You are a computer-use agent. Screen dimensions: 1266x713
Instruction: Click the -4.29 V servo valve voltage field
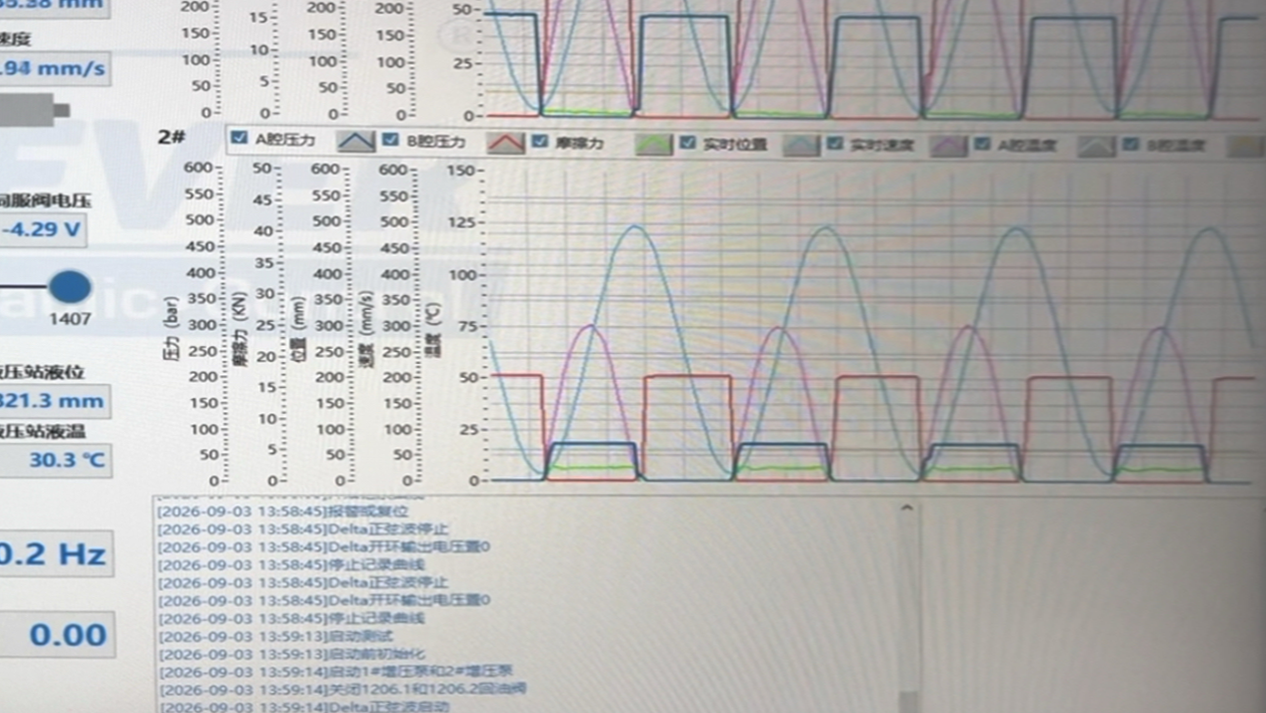43,230
